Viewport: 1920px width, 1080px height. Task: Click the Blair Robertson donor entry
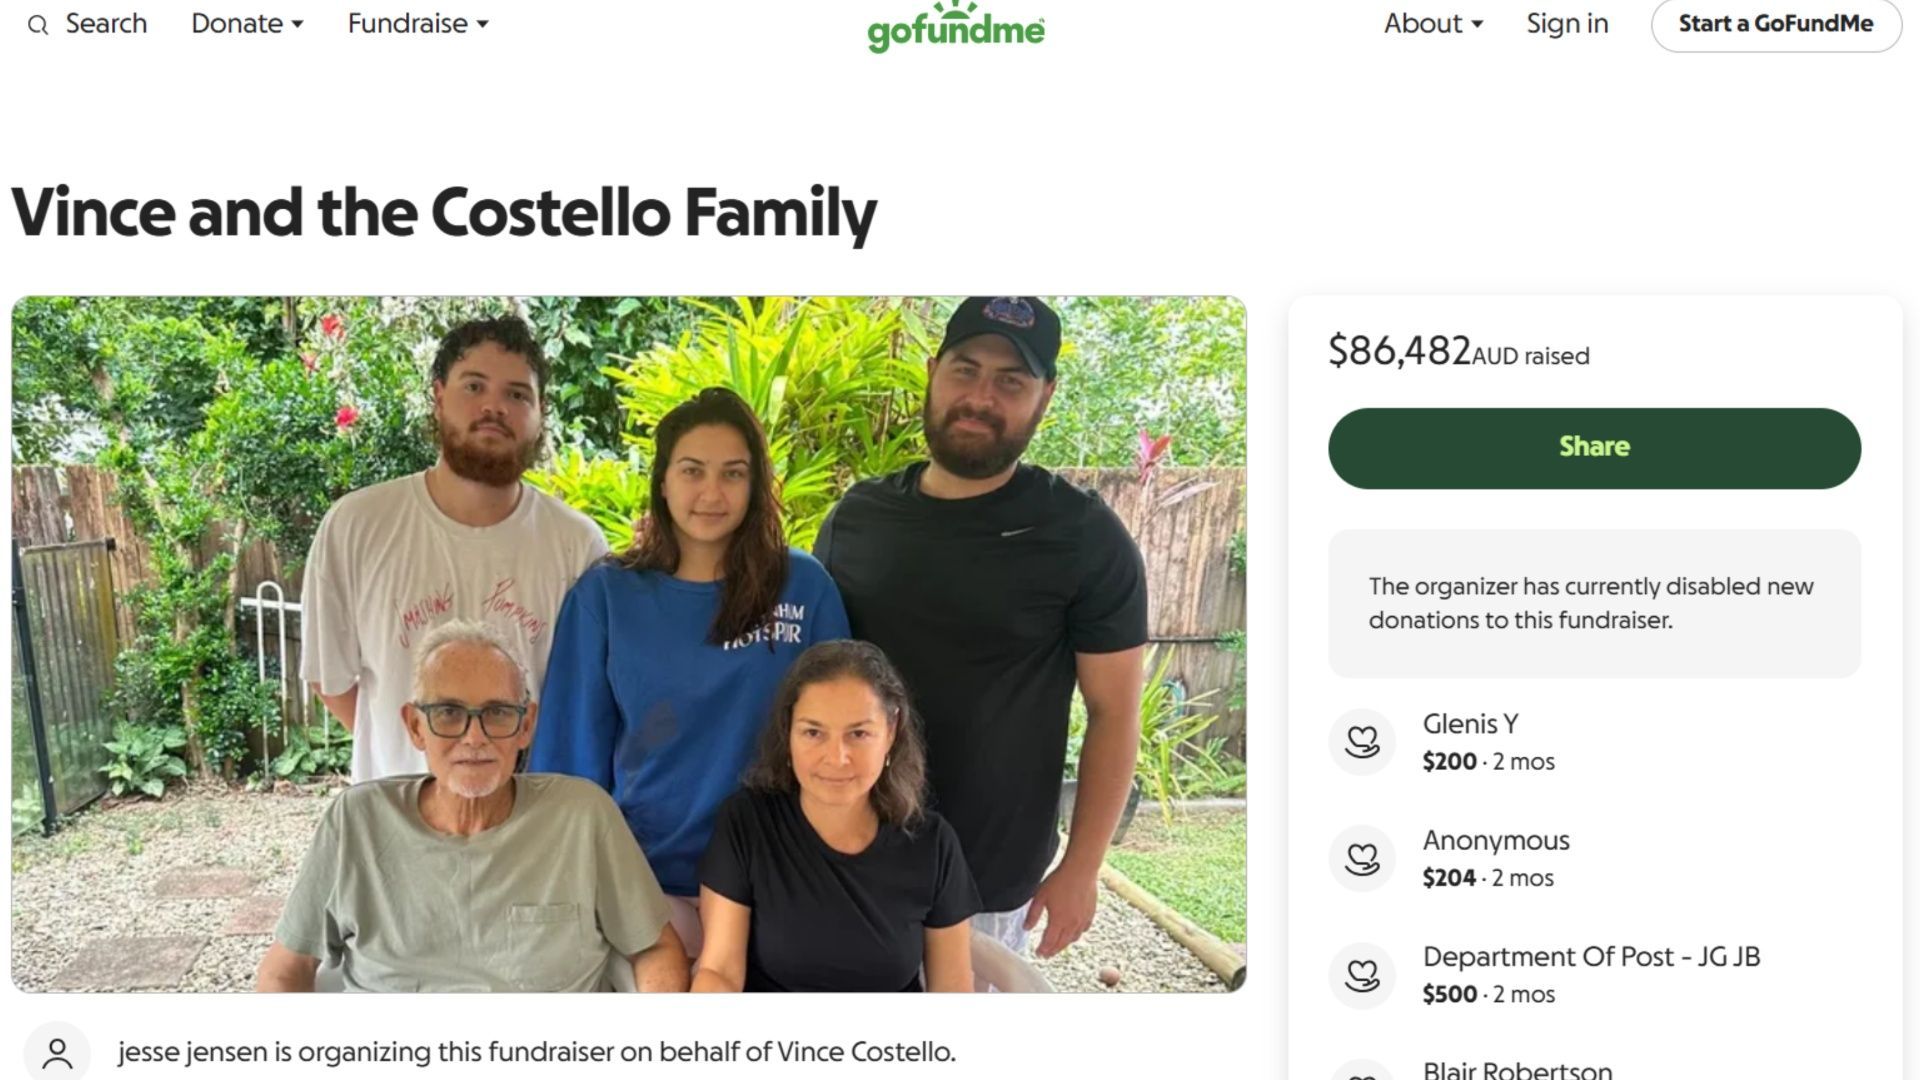(x=1517, y=1069)
